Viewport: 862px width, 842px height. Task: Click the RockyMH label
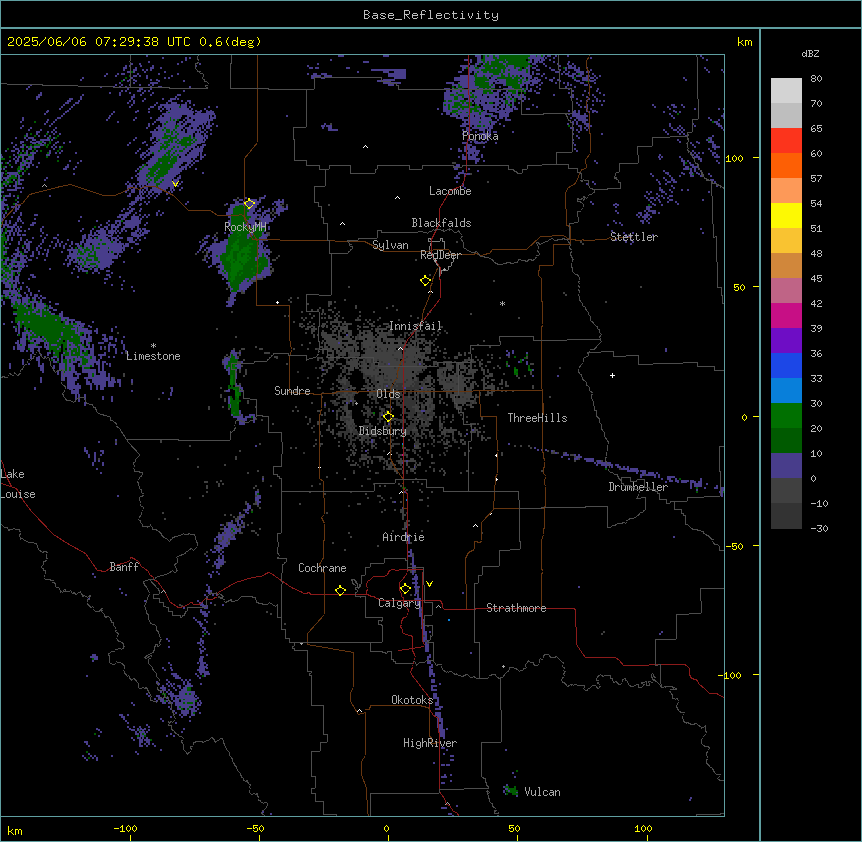[x=245, y=227]
